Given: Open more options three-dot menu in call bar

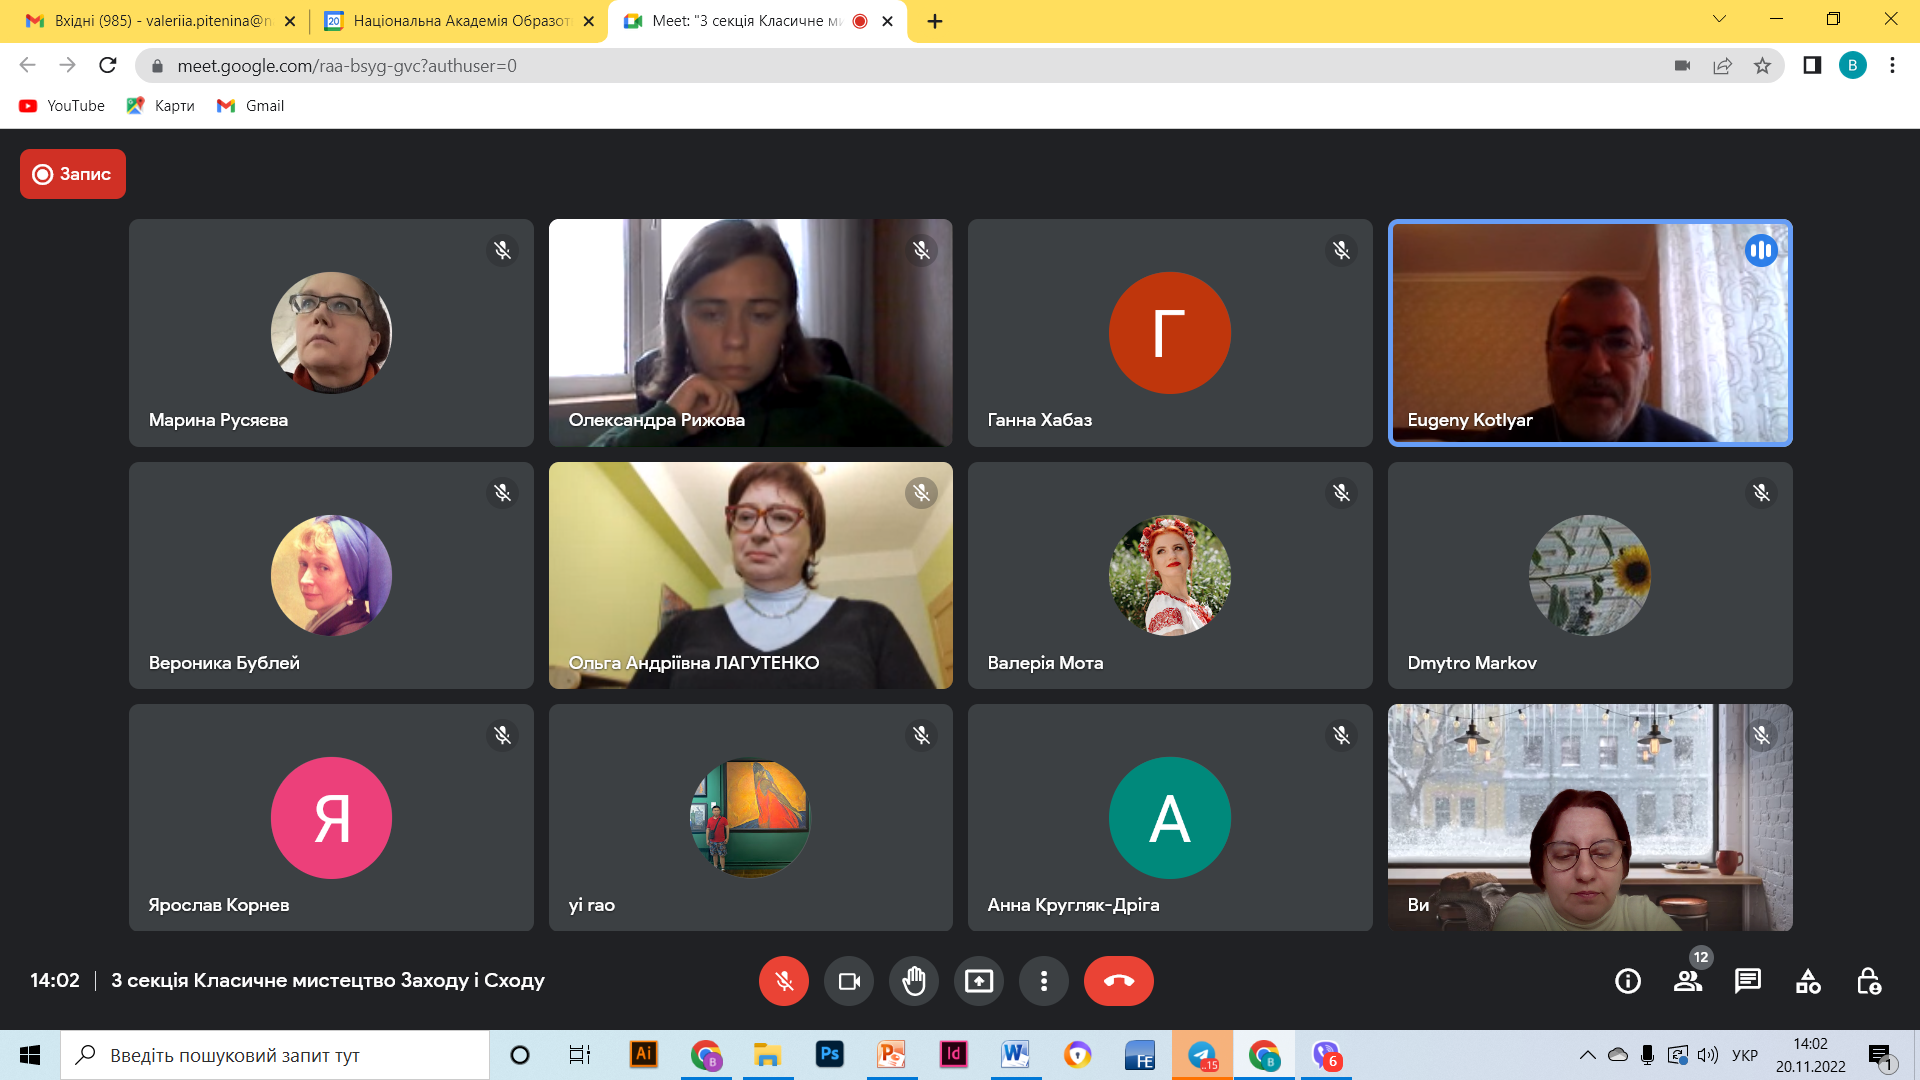Looking at the screenshot, I should [x=1044, y=981].
